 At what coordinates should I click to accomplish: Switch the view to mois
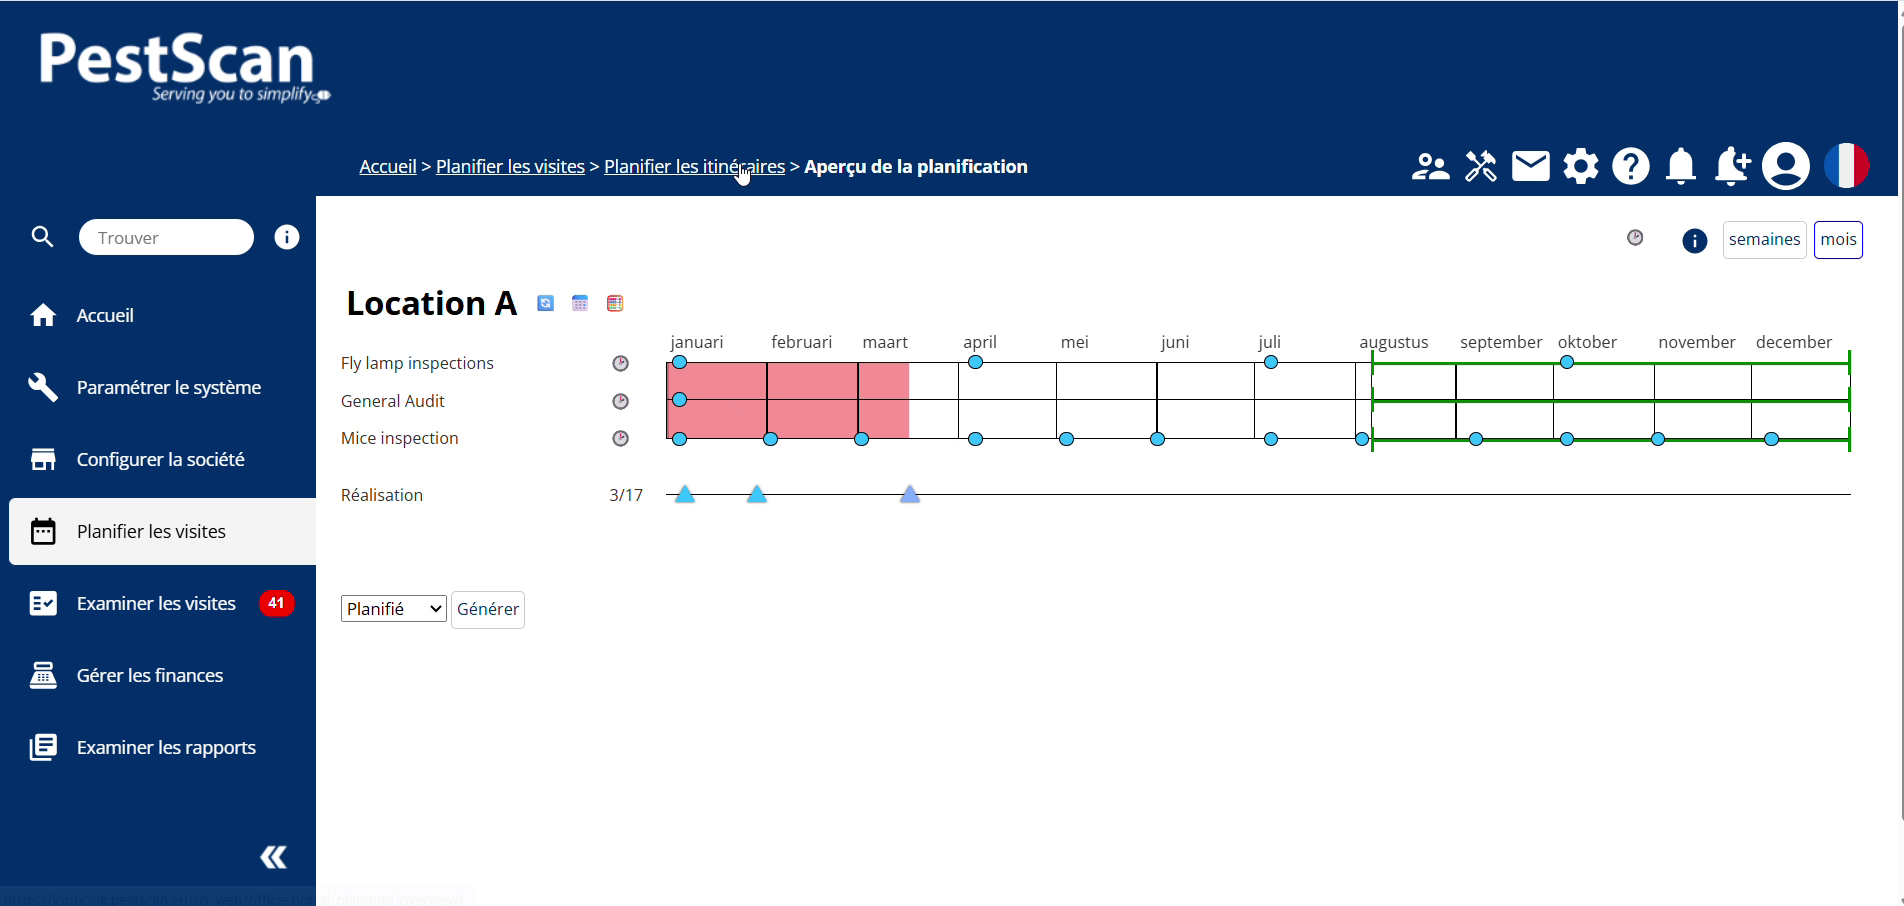(1838, 240)
